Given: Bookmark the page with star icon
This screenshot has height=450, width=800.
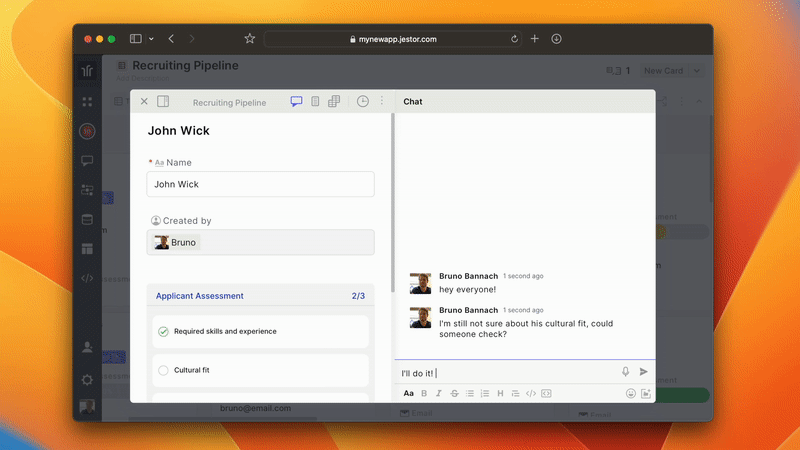Looking at the screenshot, I should [249, 39].
